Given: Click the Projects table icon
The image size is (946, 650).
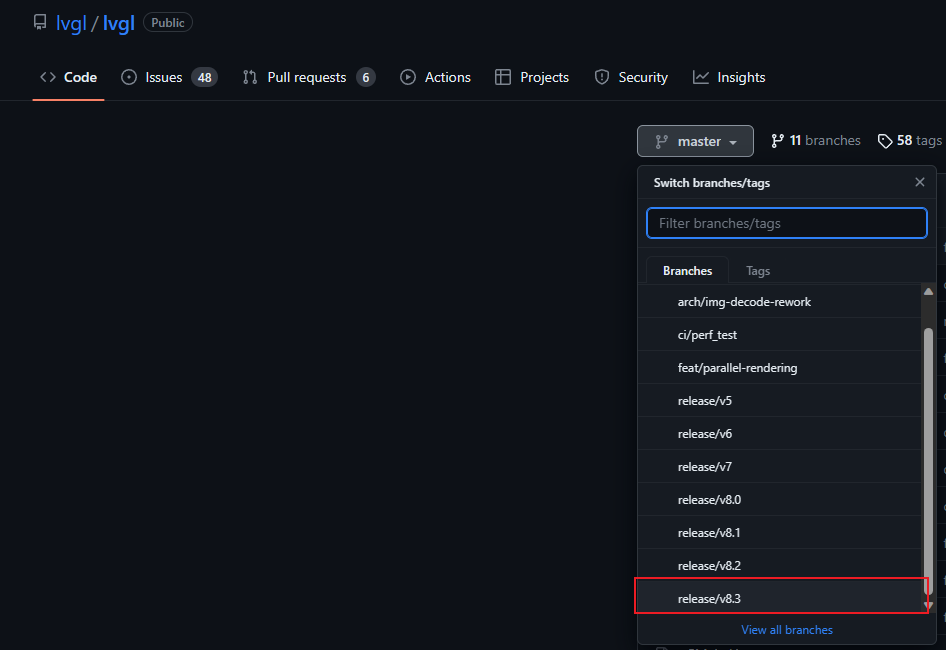Looking at the screenshot, I should click(x=503, y=77).
